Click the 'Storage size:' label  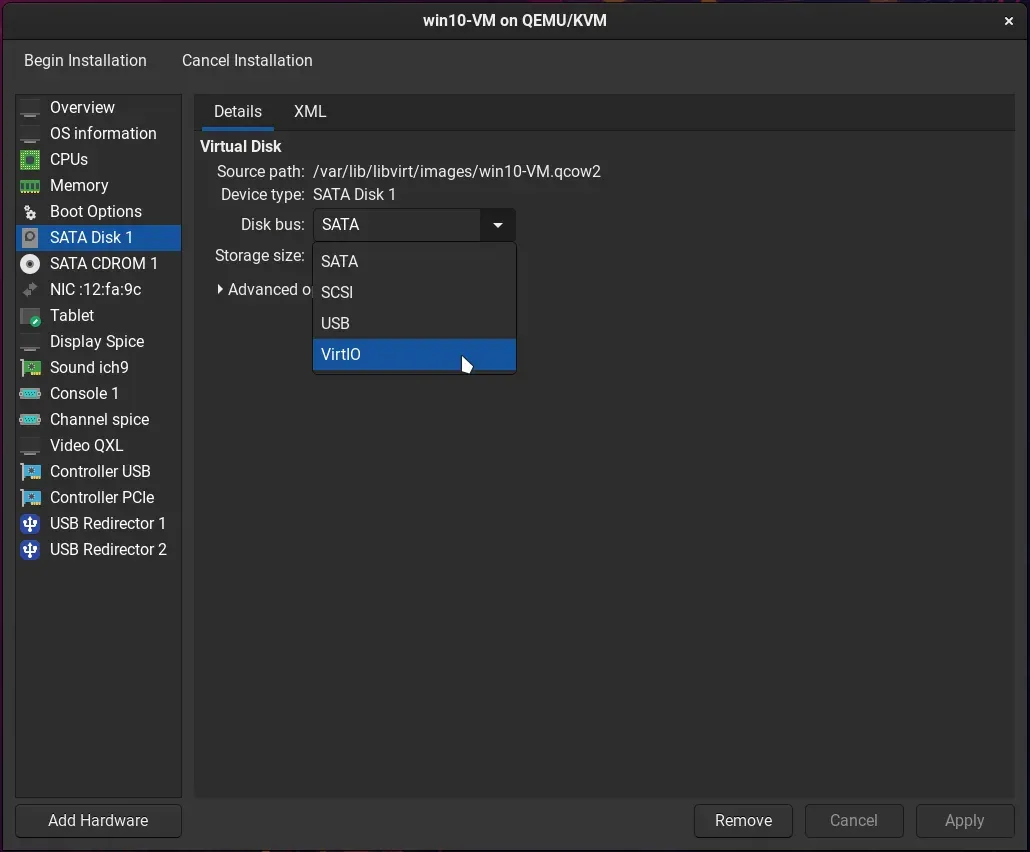coord(259,256)
